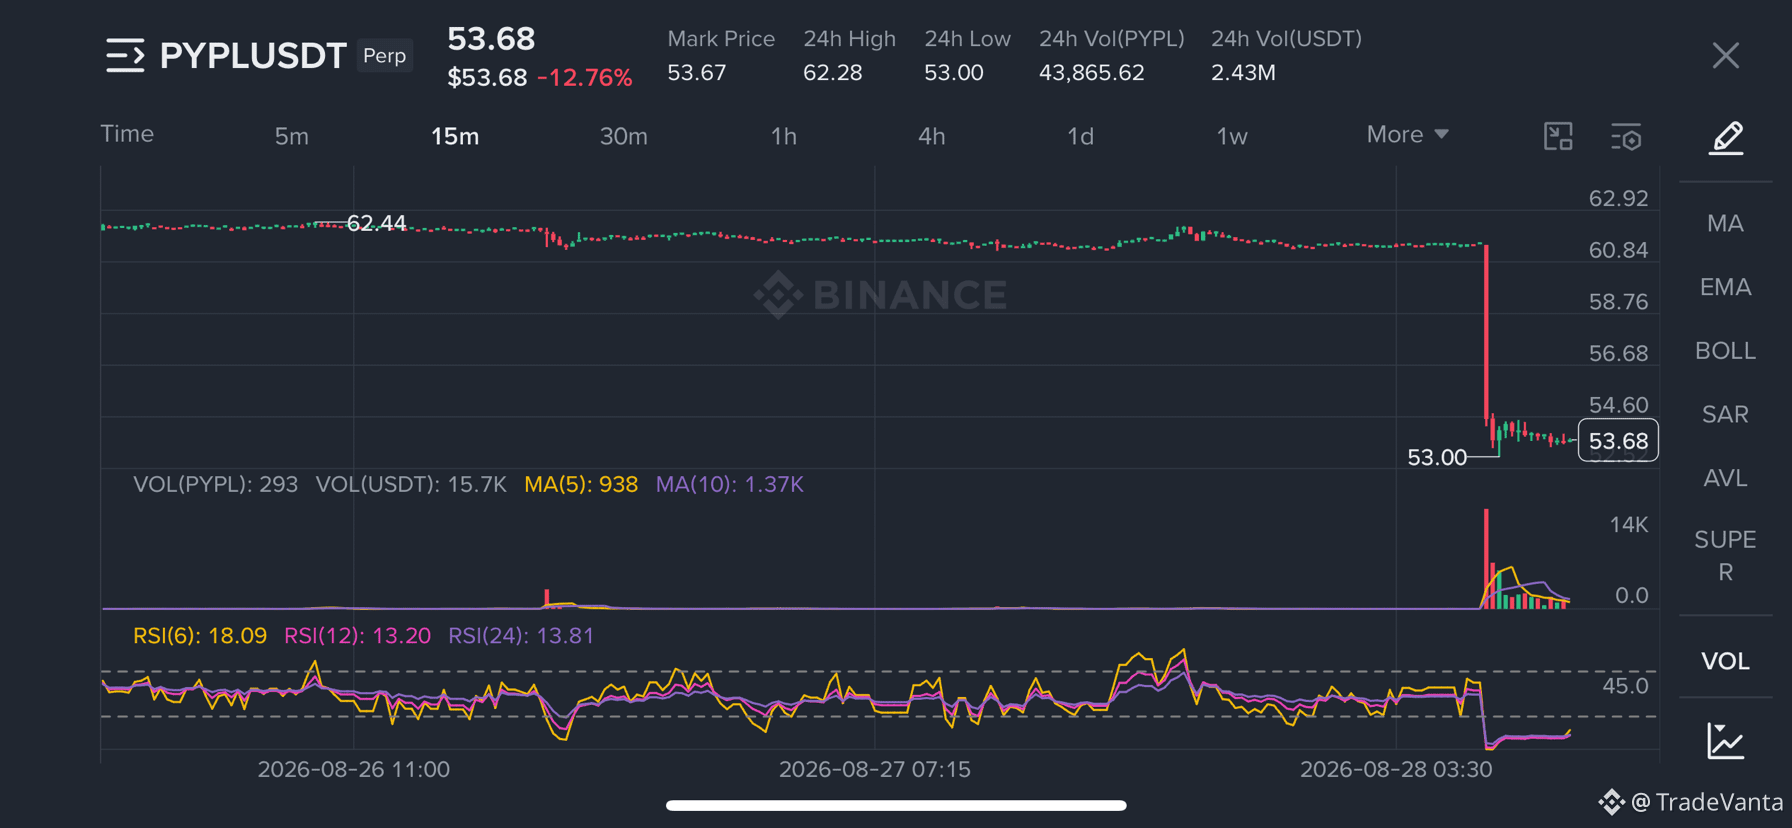This screenshot has height=828, width=1792.
Task: Open the line chart icon below VOL
Action: 1725,741
